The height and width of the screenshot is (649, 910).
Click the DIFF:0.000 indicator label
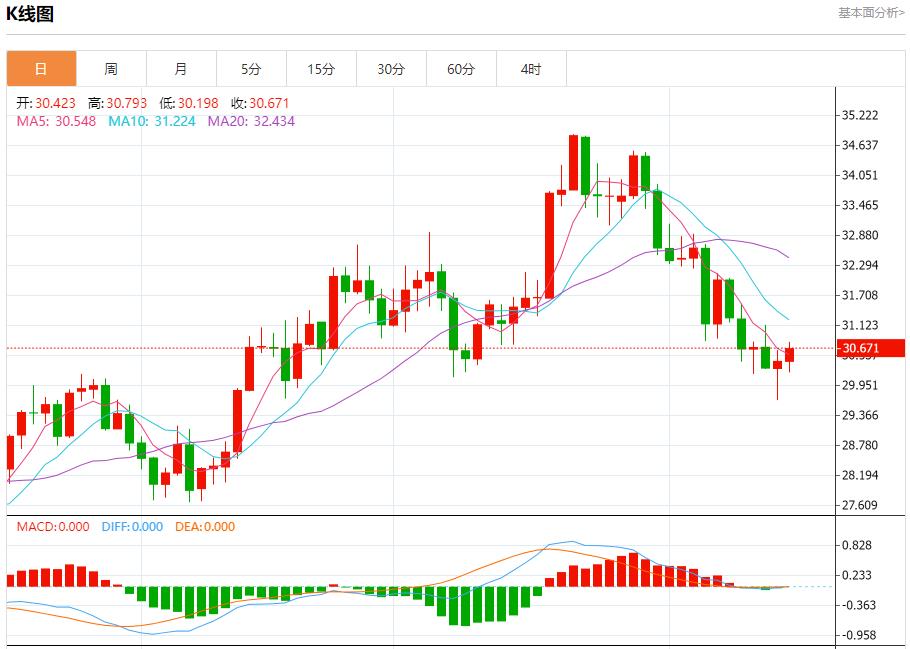(x=132, y=527)
